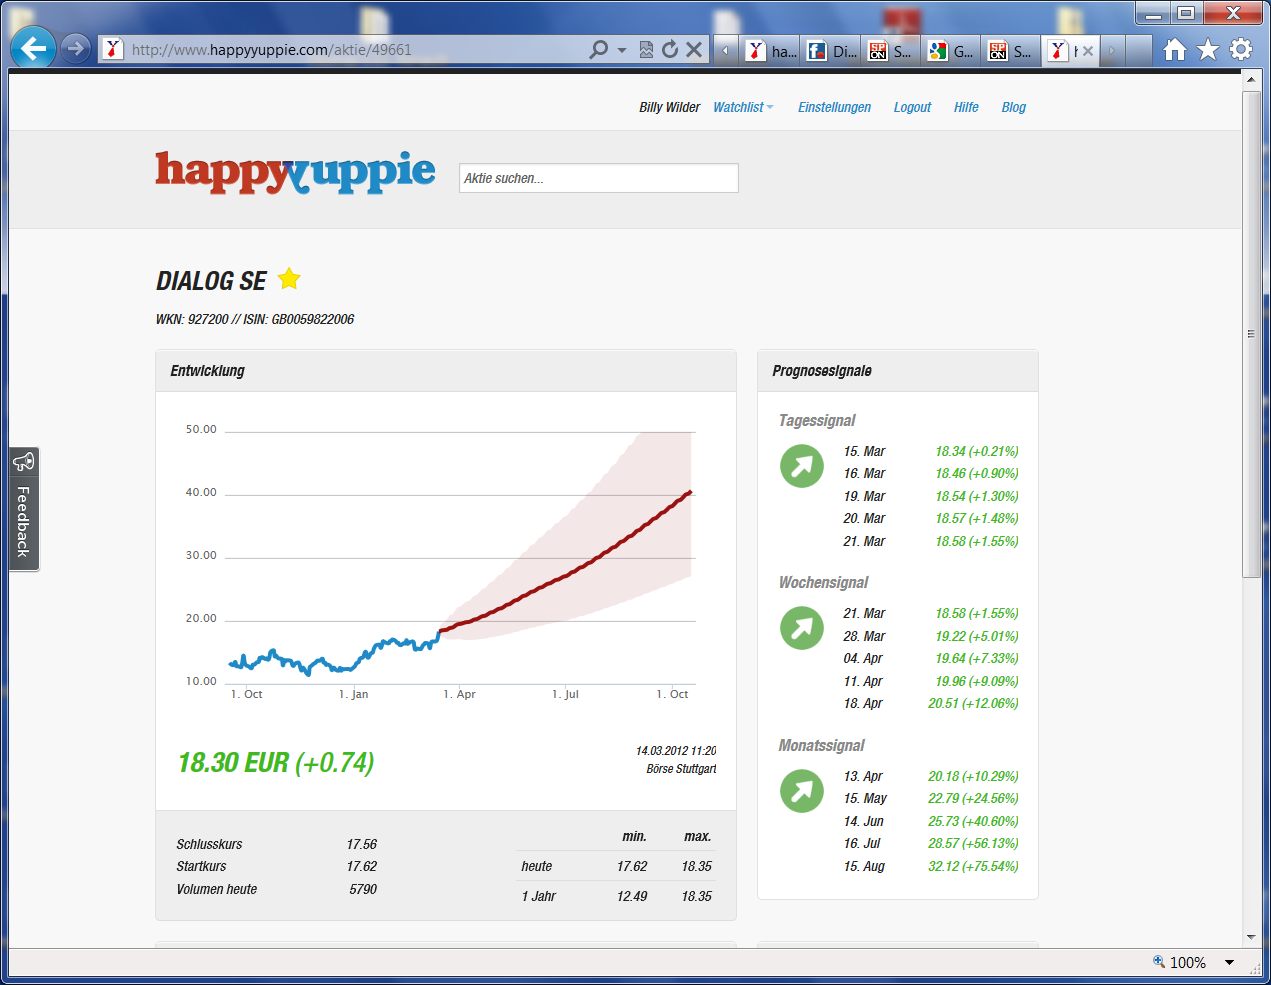Open the Blog link
1271x985 pixels.
point(1013,107)
